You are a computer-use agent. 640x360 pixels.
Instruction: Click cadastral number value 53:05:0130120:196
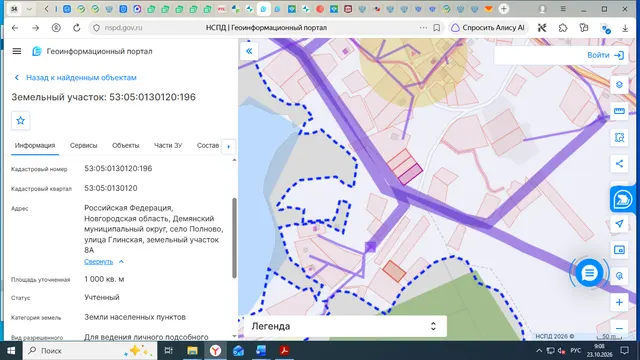(118, 169)
